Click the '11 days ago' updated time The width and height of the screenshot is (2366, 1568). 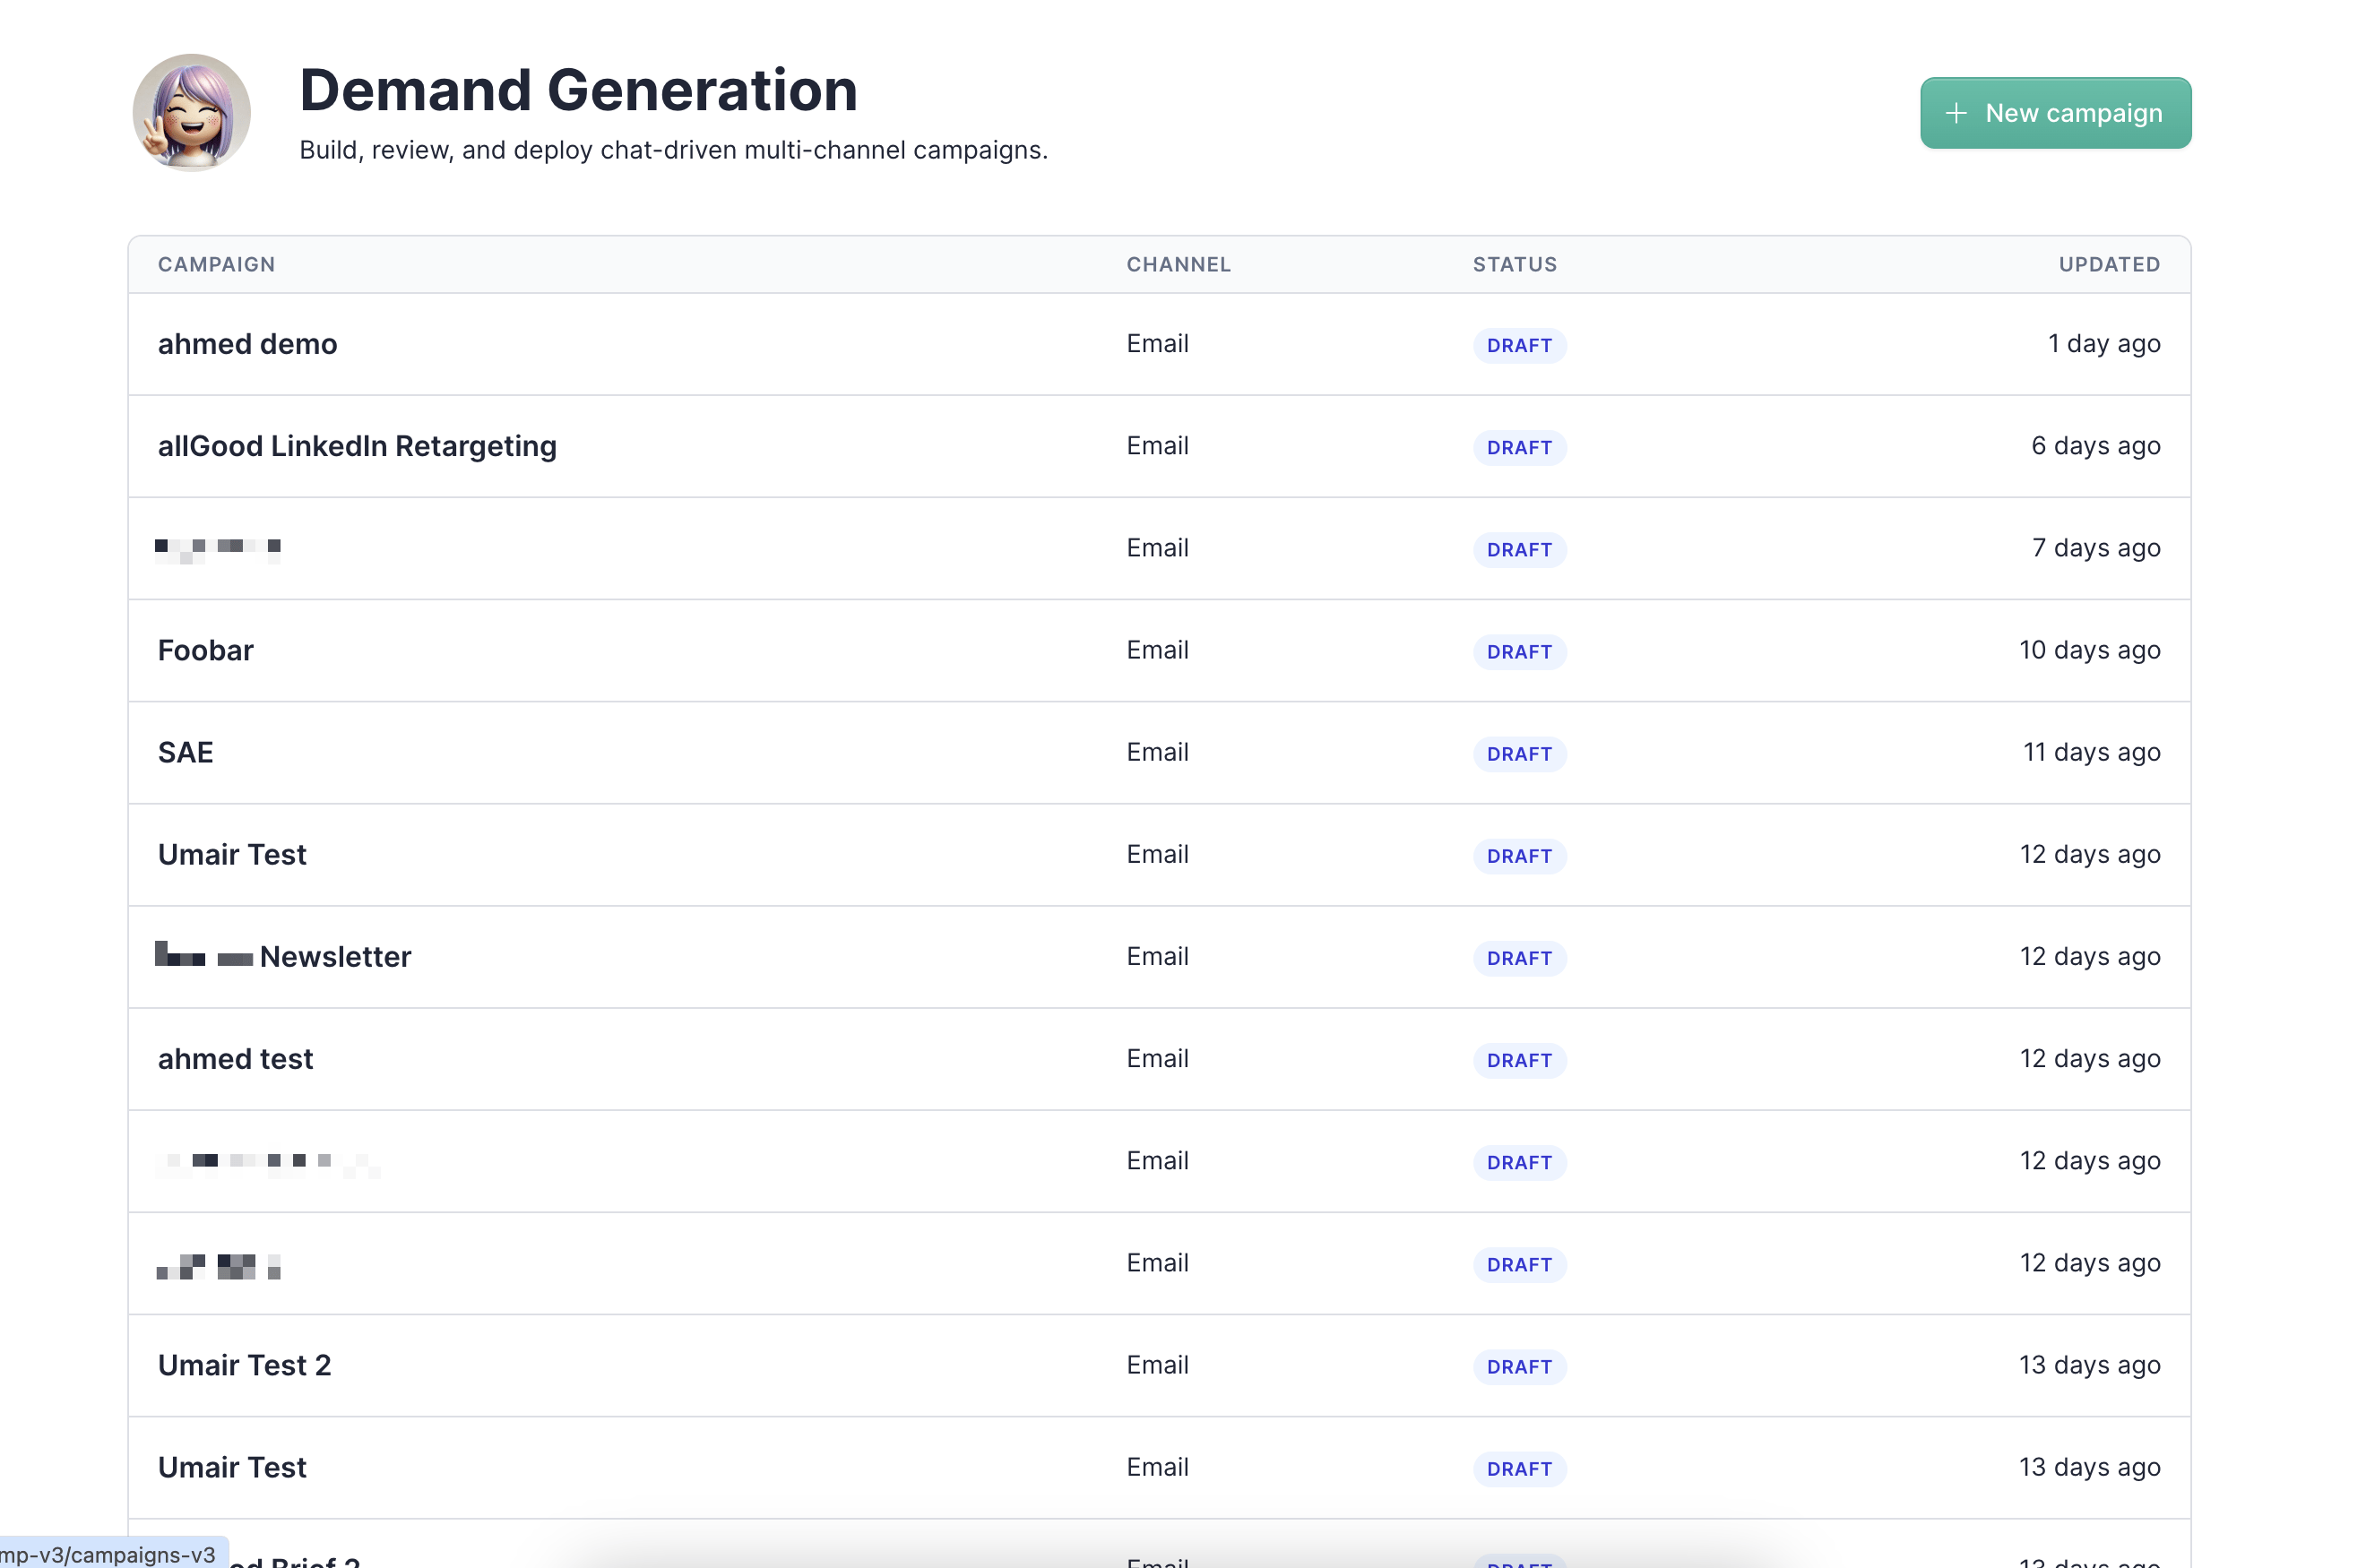(x=2092, y=752)
